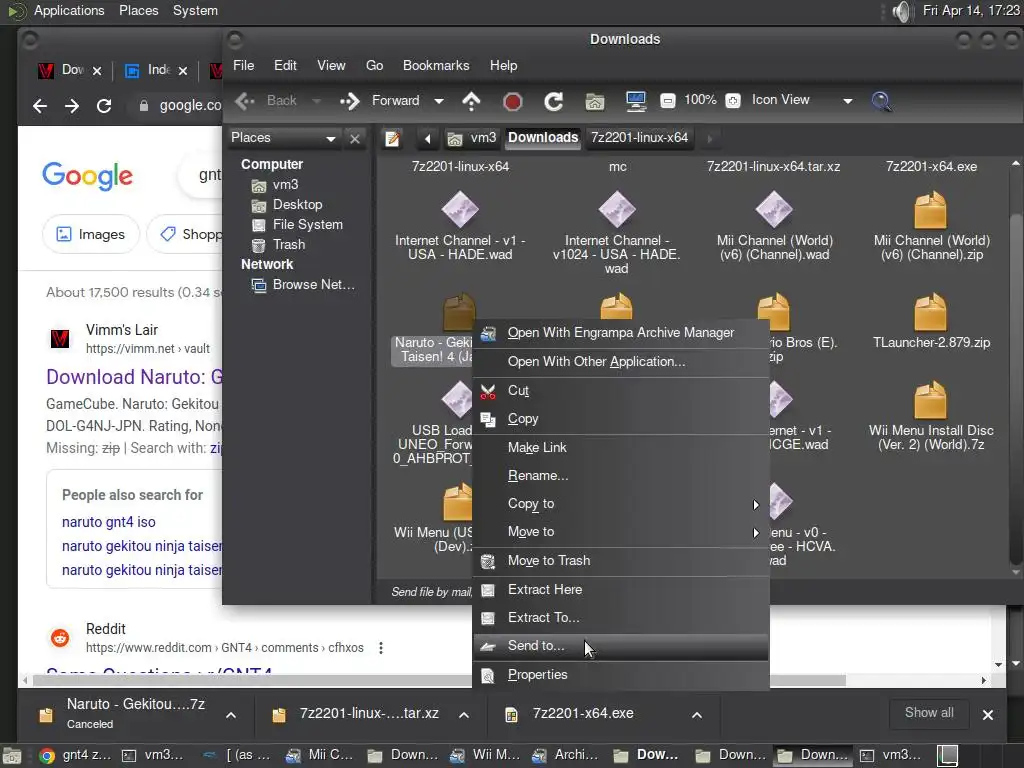Click naruto gnt4 iso suggestion link
Image resolution: width=1024 pixels, height=768 pixels.
(108, 522)
